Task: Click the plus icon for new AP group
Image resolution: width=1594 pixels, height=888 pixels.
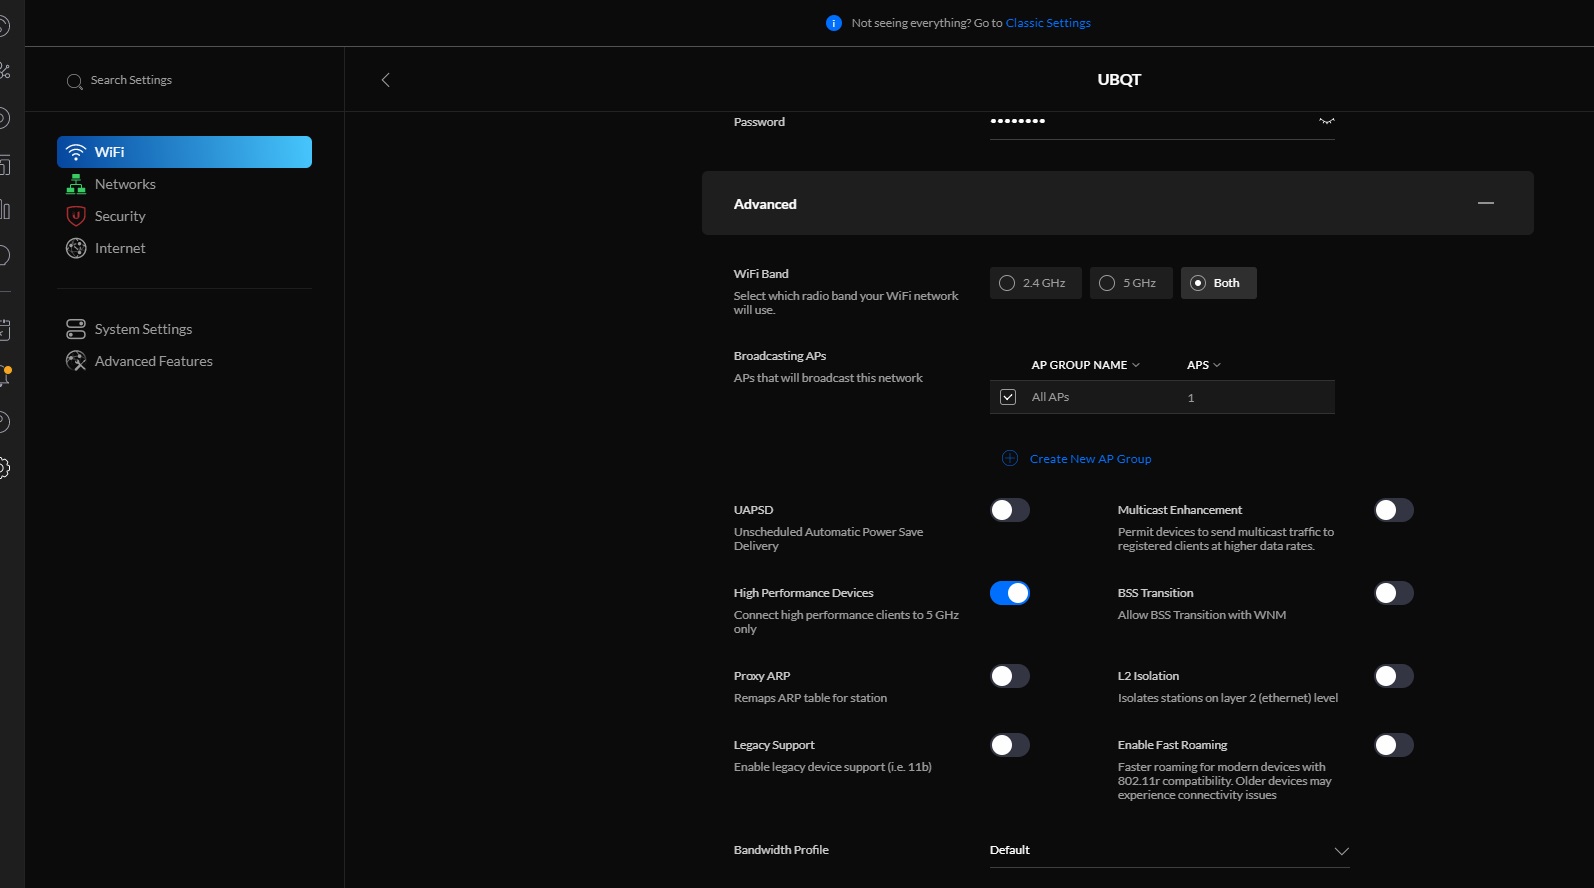Action: click(x=1010, y=458)
